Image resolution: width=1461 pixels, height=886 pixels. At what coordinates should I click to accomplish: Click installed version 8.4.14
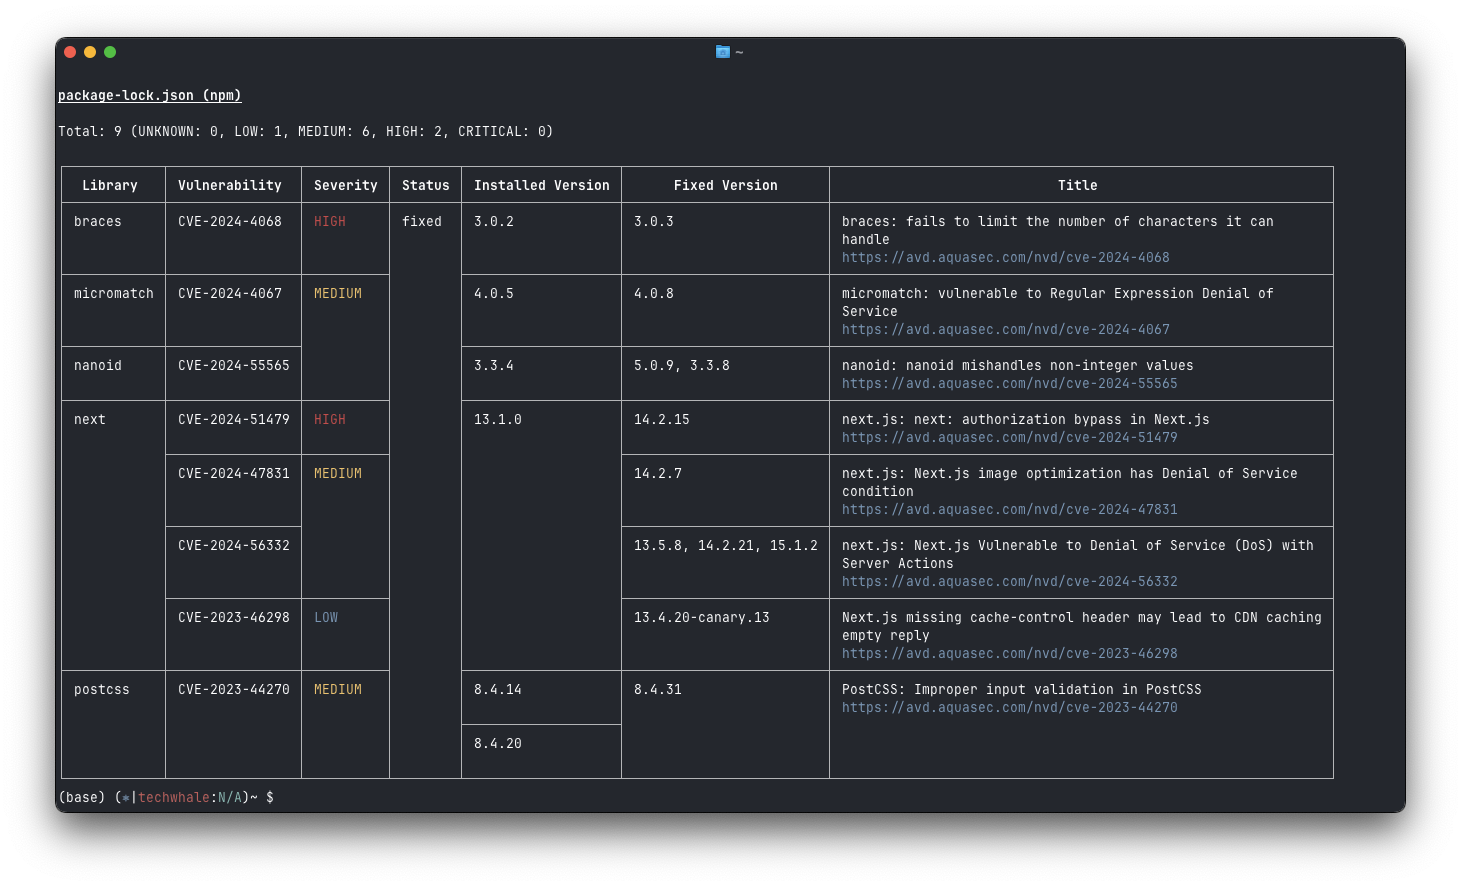pyautogui.click(x=498, y=690)
